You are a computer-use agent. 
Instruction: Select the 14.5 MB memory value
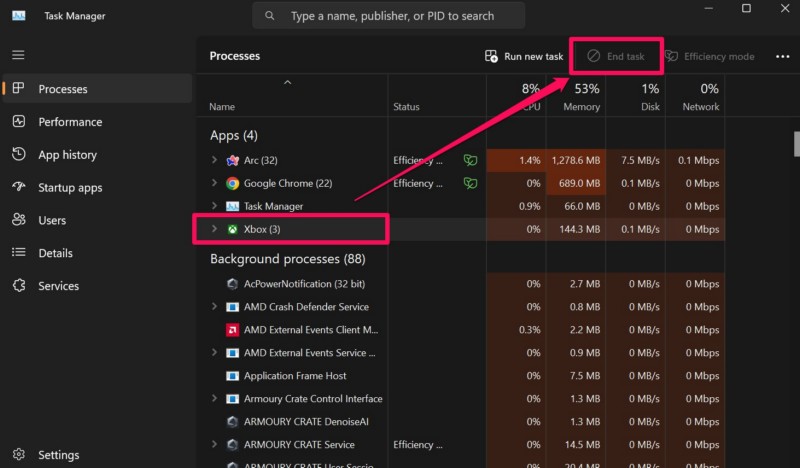coord(582,445)
